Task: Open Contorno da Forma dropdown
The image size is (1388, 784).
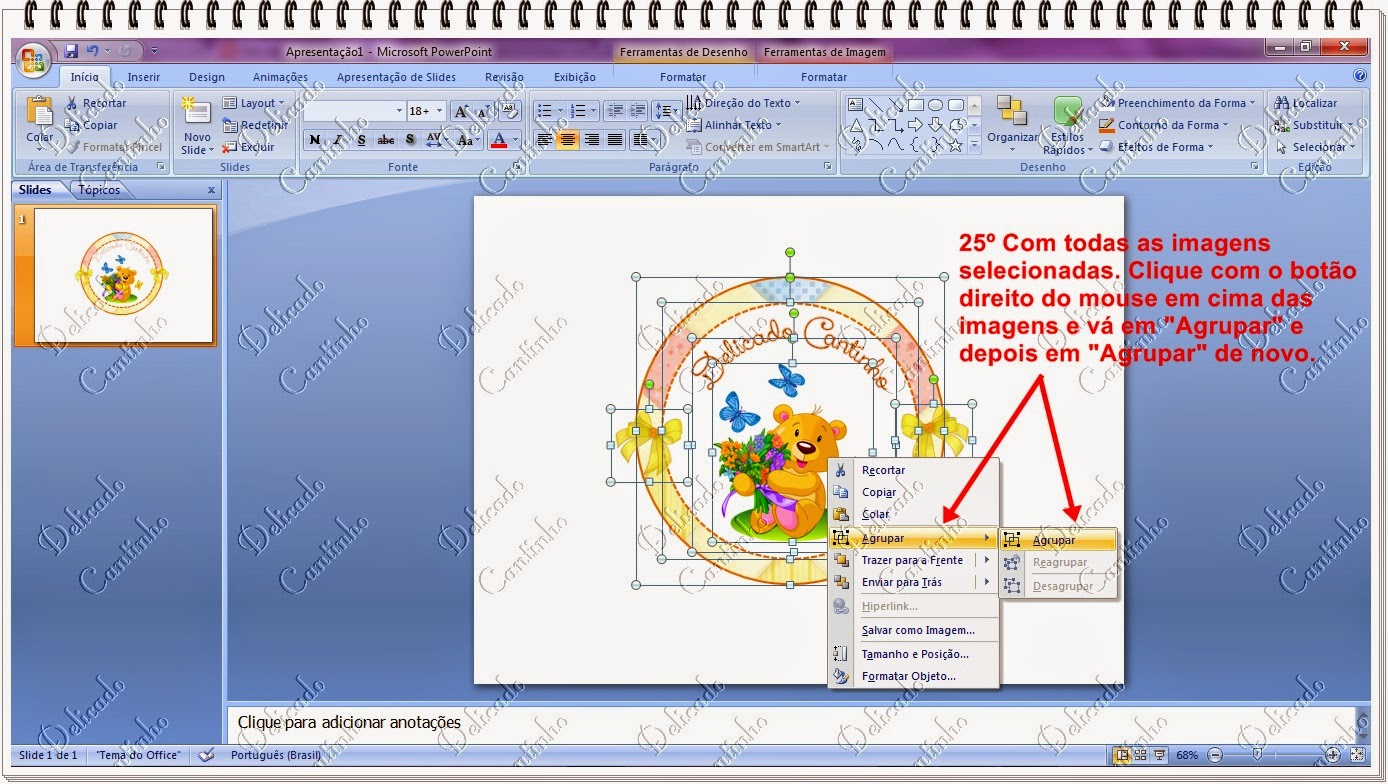Action: click(x=1165, y=125)
